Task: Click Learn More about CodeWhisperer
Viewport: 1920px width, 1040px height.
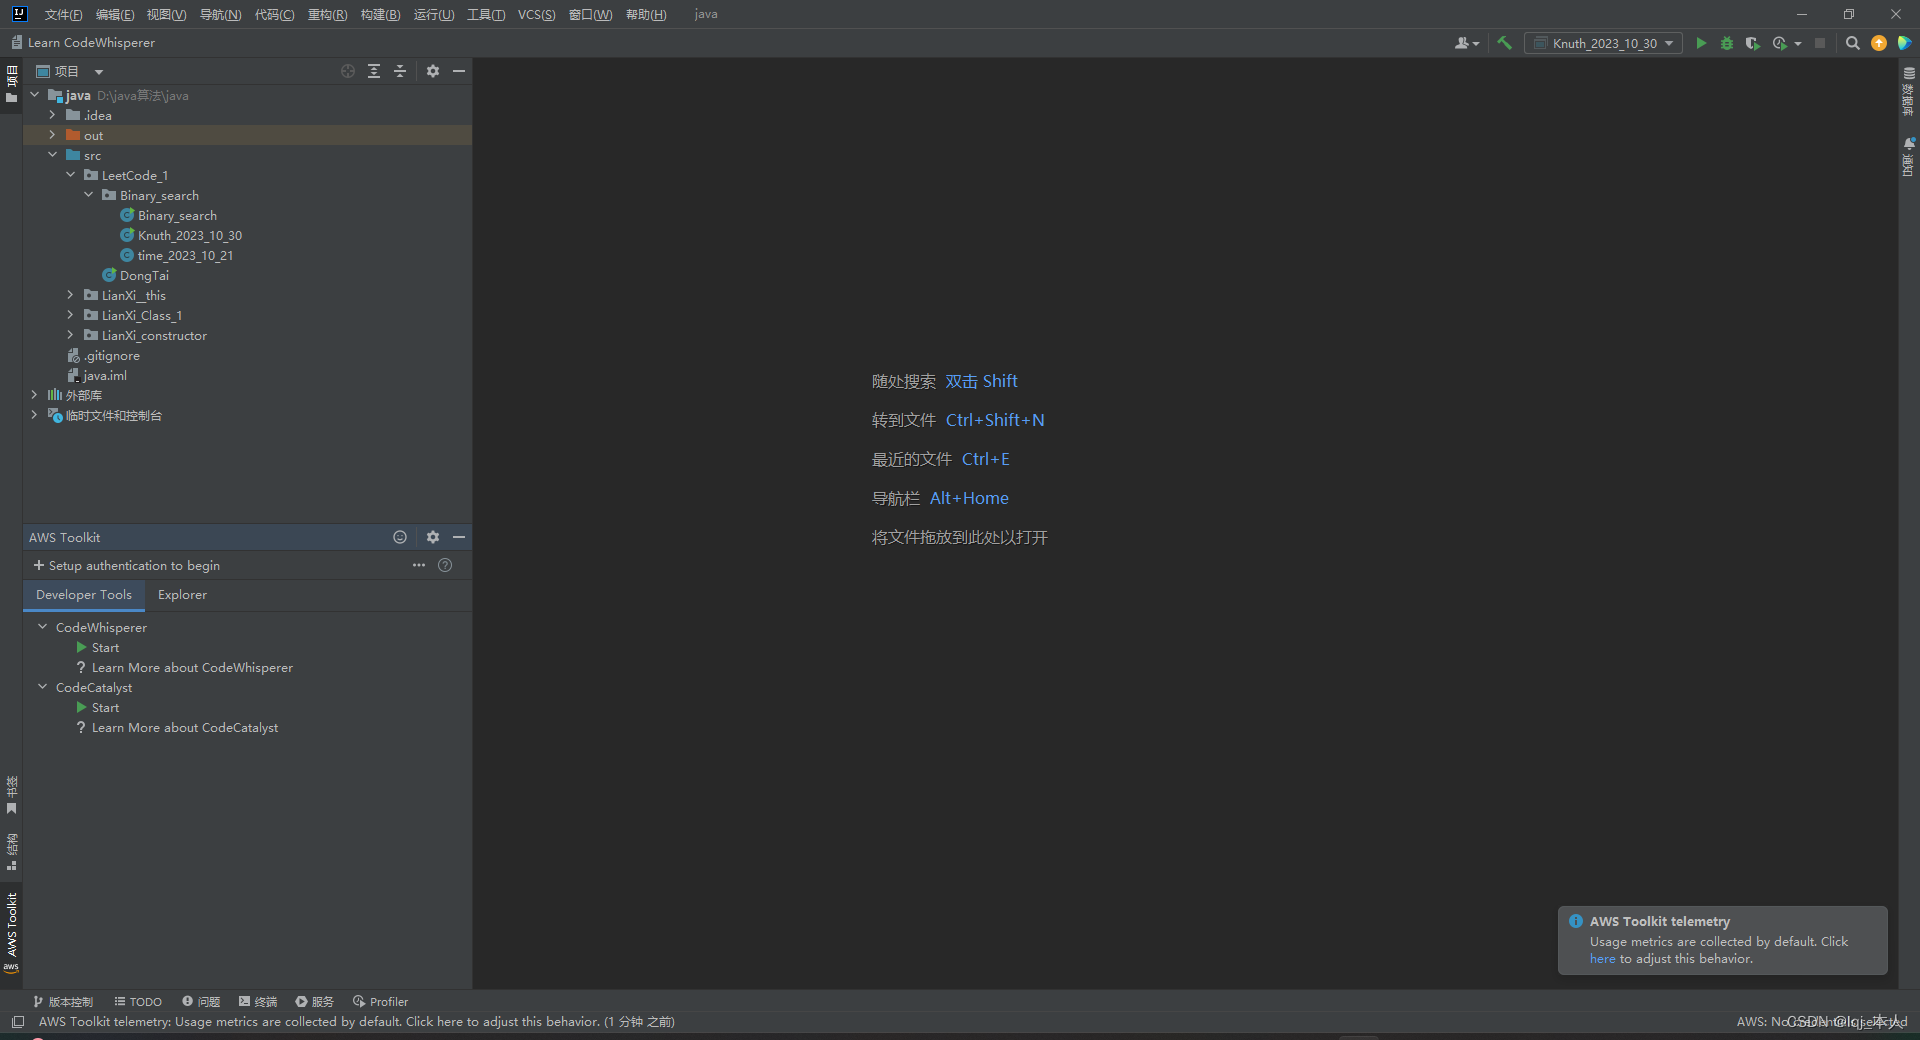Action: [x=192, y=668]
